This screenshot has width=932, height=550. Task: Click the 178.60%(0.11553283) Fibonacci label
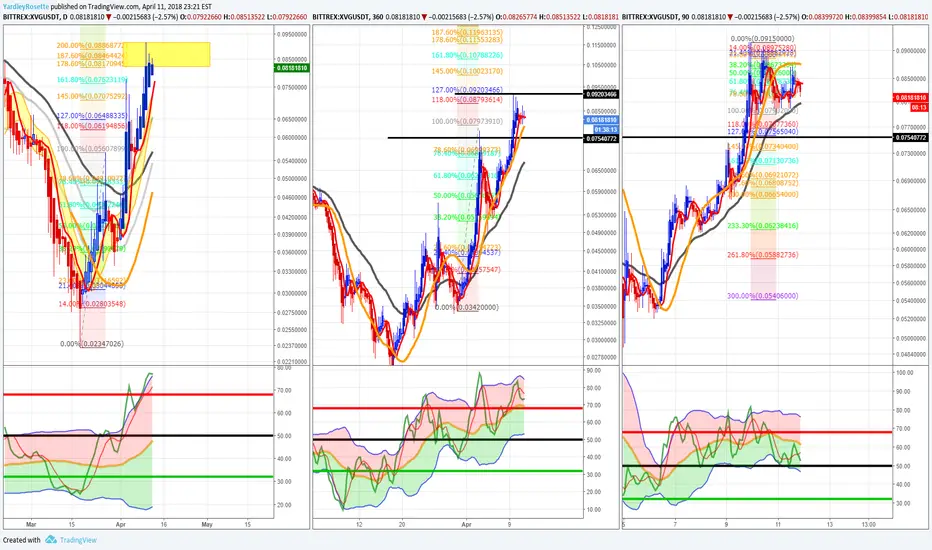point(467,40)
